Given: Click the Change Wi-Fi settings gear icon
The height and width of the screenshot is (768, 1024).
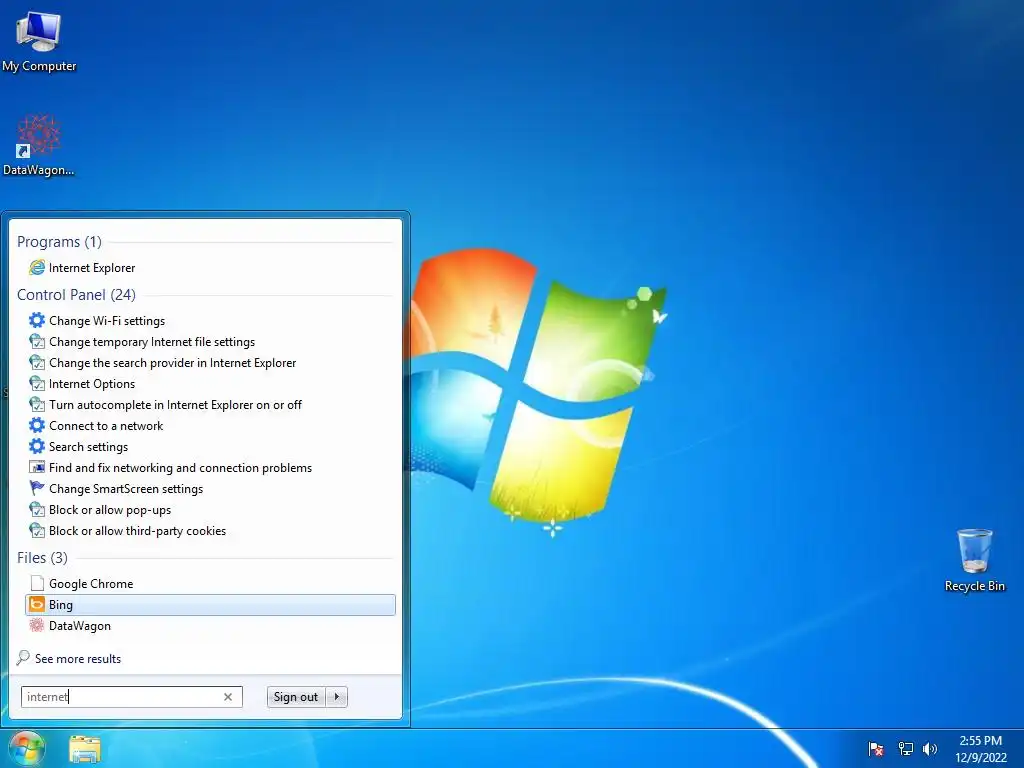Looking at the screenshot, I should pos(37,320).
